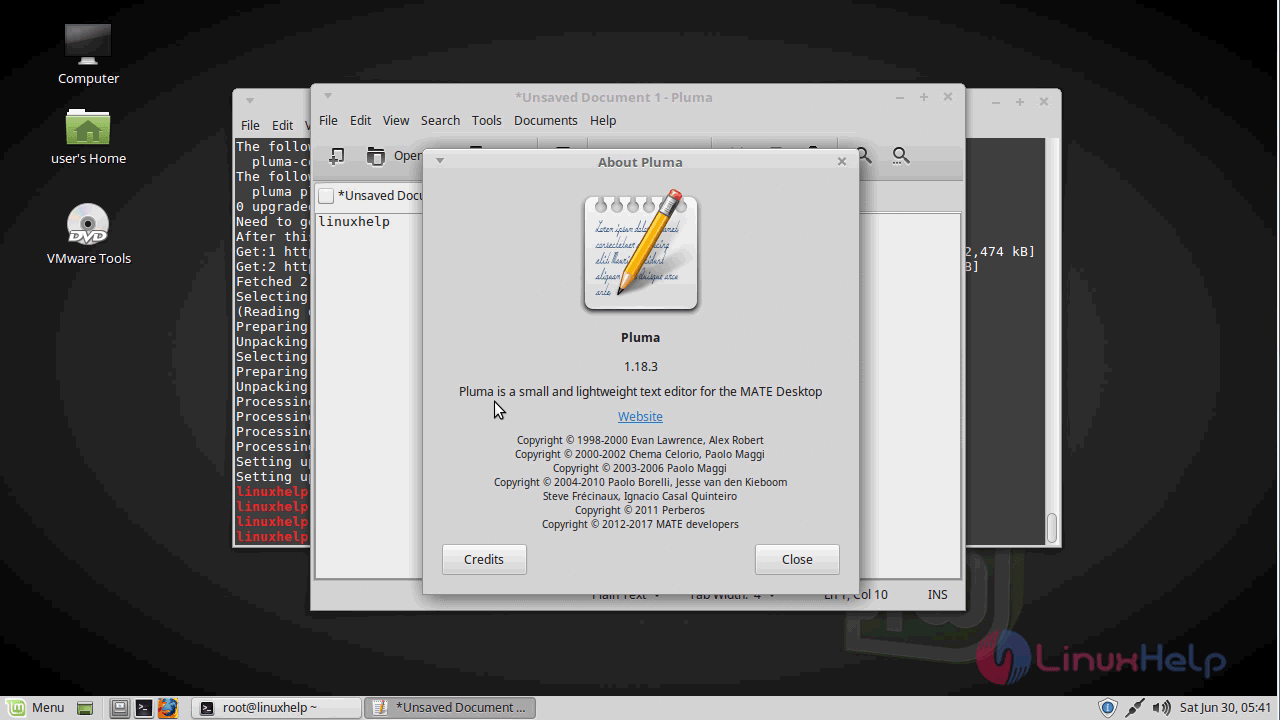Click the 'Ln 1, Col 10' status text
The image size is (1280, 720).
tap(856, 594)
